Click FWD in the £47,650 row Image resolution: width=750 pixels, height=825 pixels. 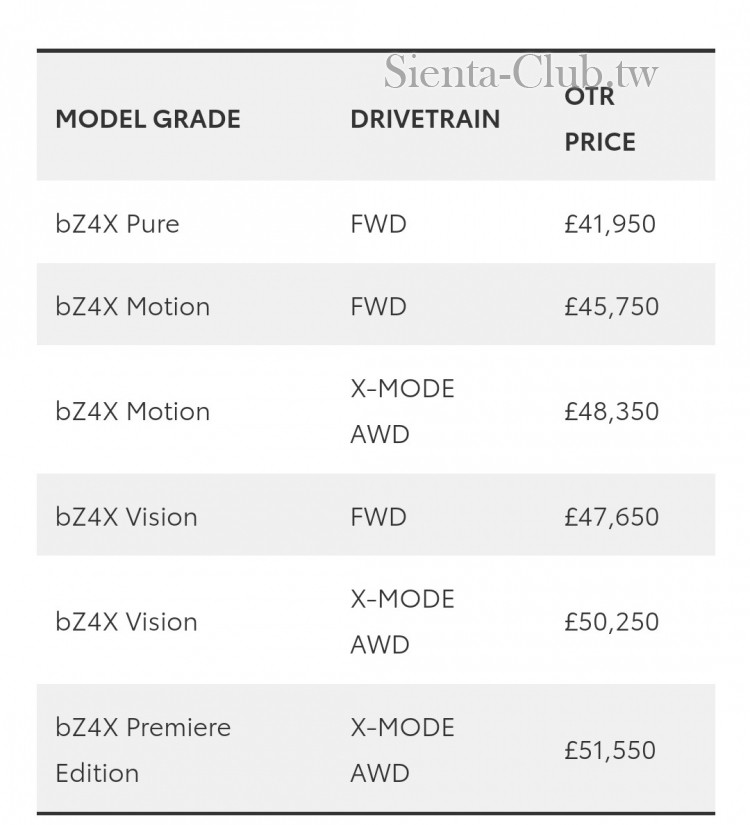click(x=379, y=517)
